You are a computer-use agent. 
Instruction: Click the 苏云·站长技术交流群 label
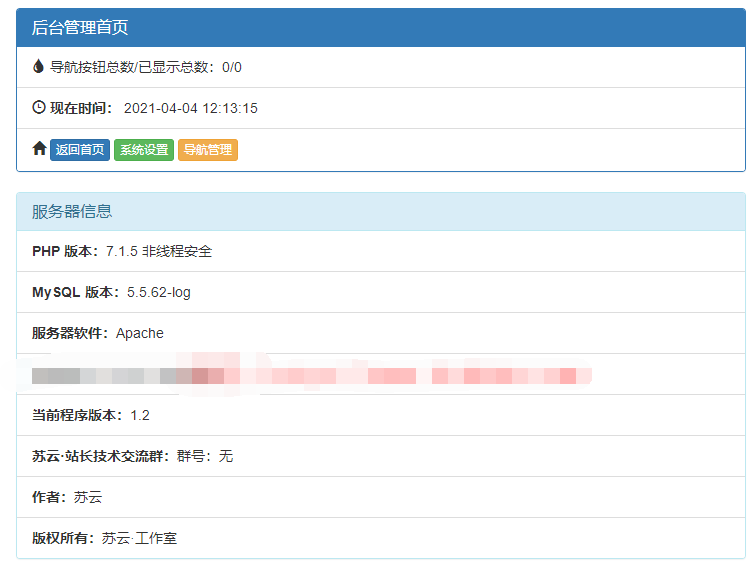[102, 456]
